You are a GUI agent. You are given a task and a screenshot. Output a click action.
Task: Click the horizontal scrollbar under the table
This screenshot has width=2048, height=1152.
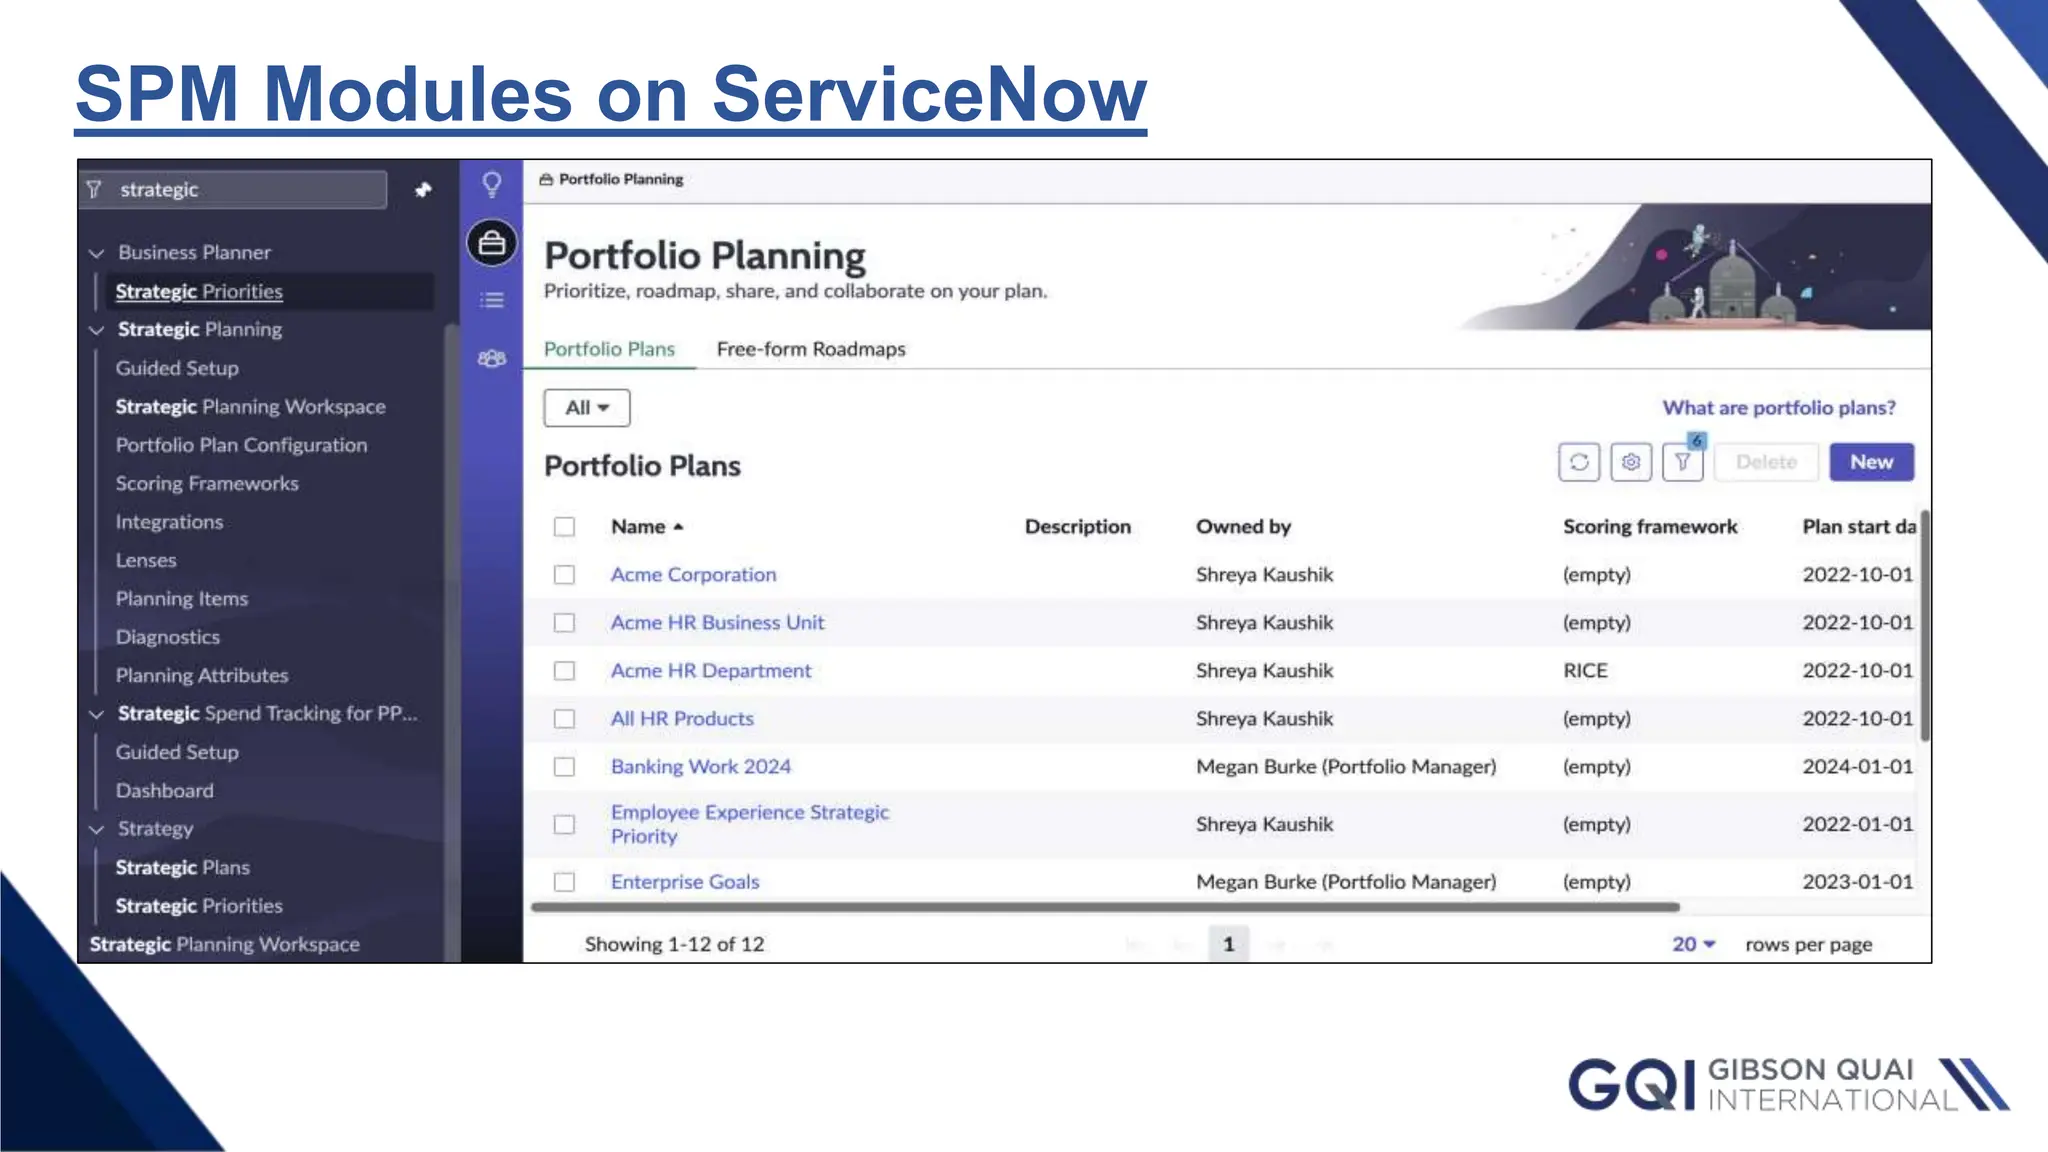1105,908
